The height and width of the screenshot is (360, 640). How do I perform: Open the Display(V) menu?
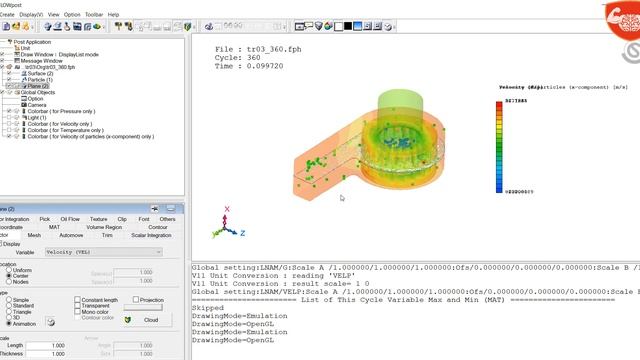pos(31,14)
